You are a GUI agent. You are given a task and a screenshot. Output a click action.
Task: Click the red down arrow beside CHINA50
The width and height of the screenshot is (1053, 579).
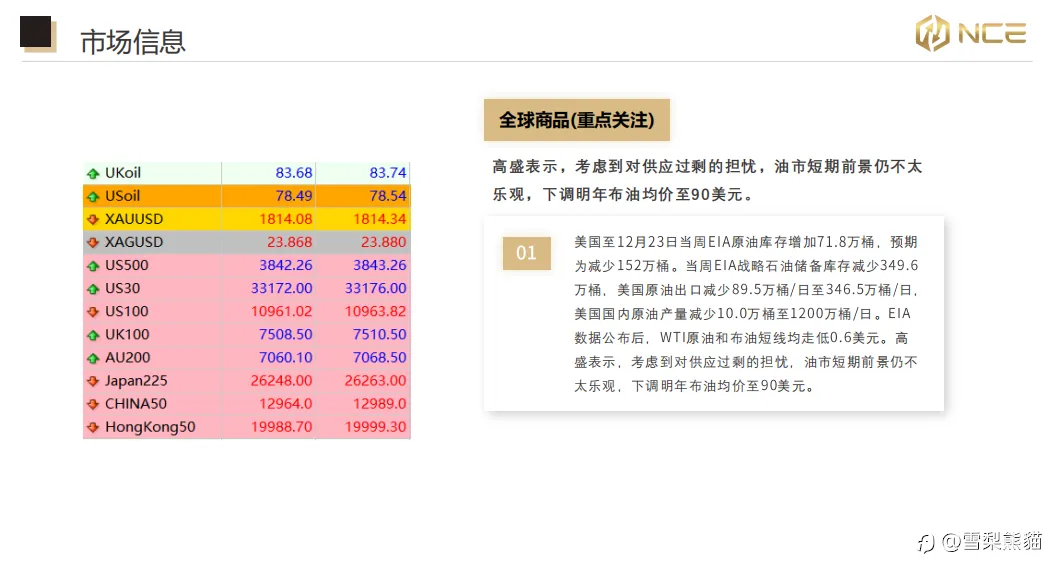tap(93, 404)
